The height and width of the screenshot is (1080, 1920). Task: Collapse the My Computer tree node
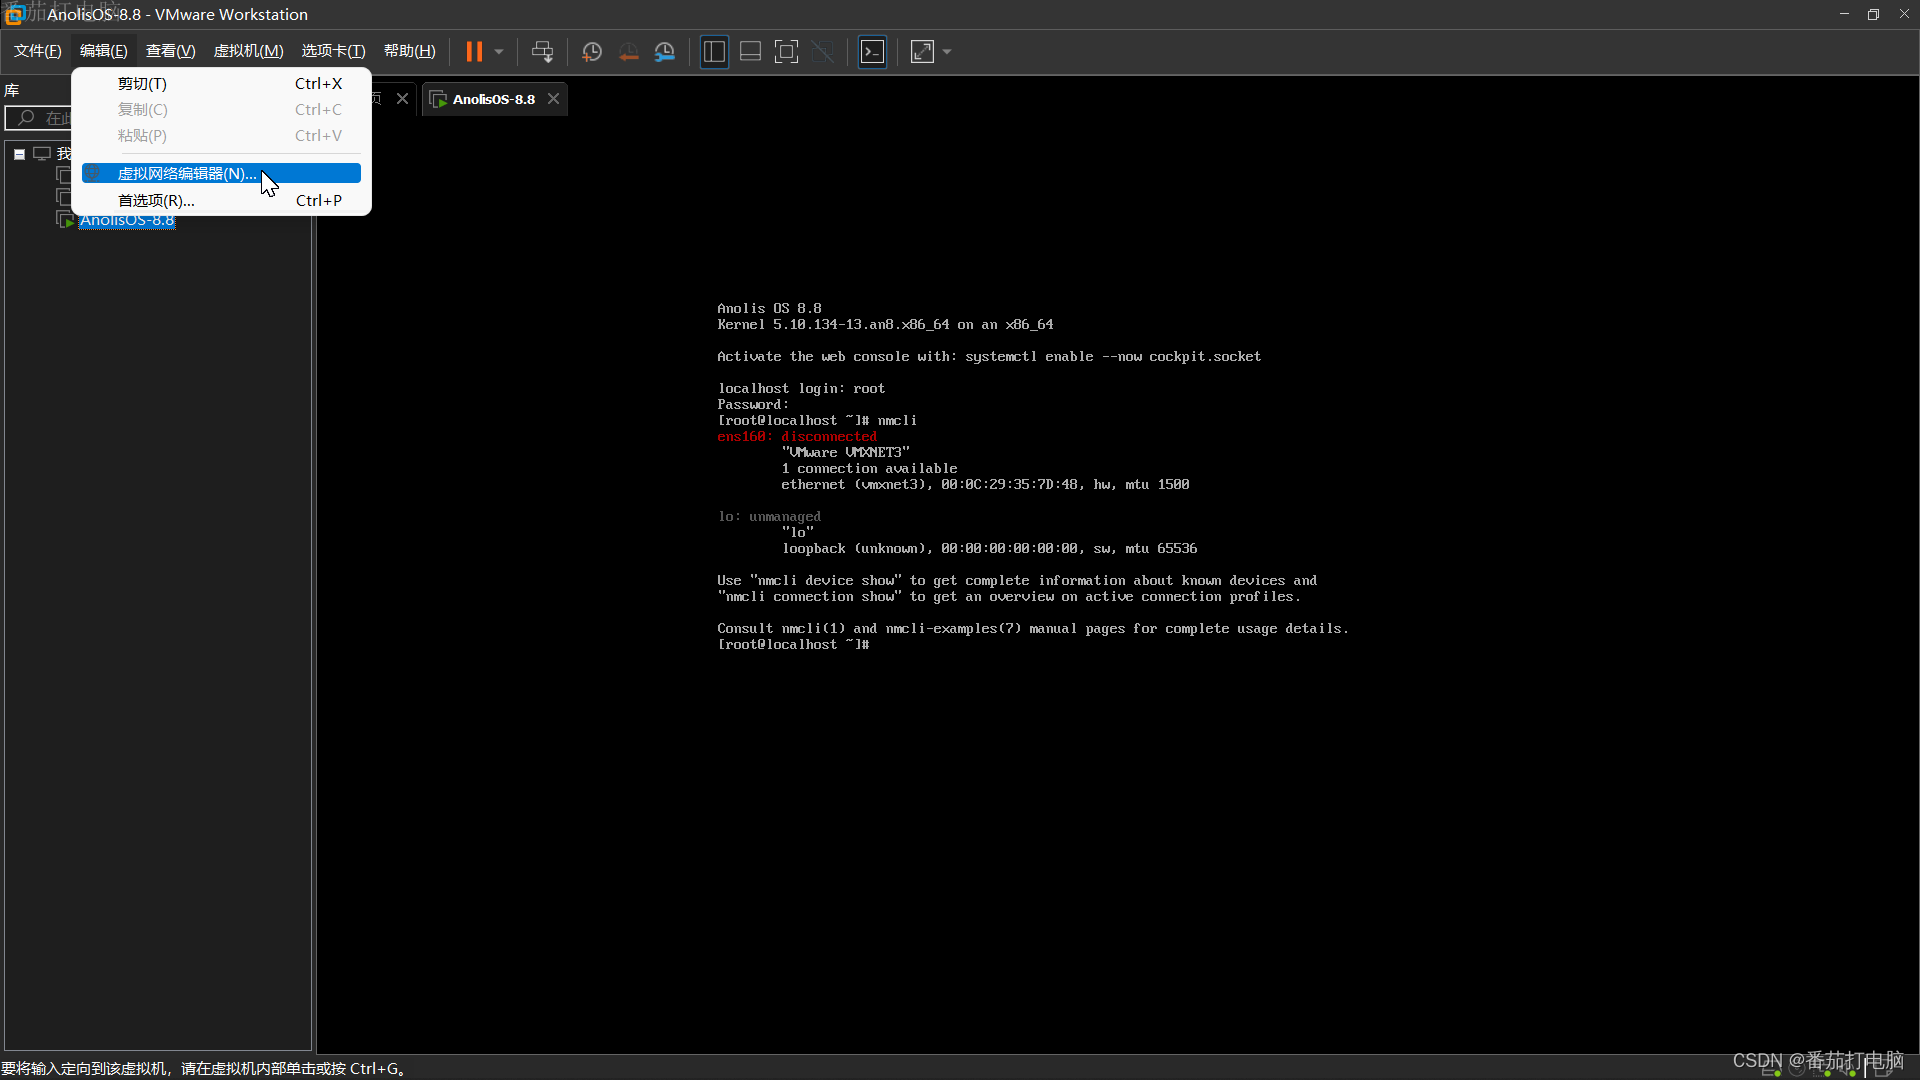click(x=19, y=154)
